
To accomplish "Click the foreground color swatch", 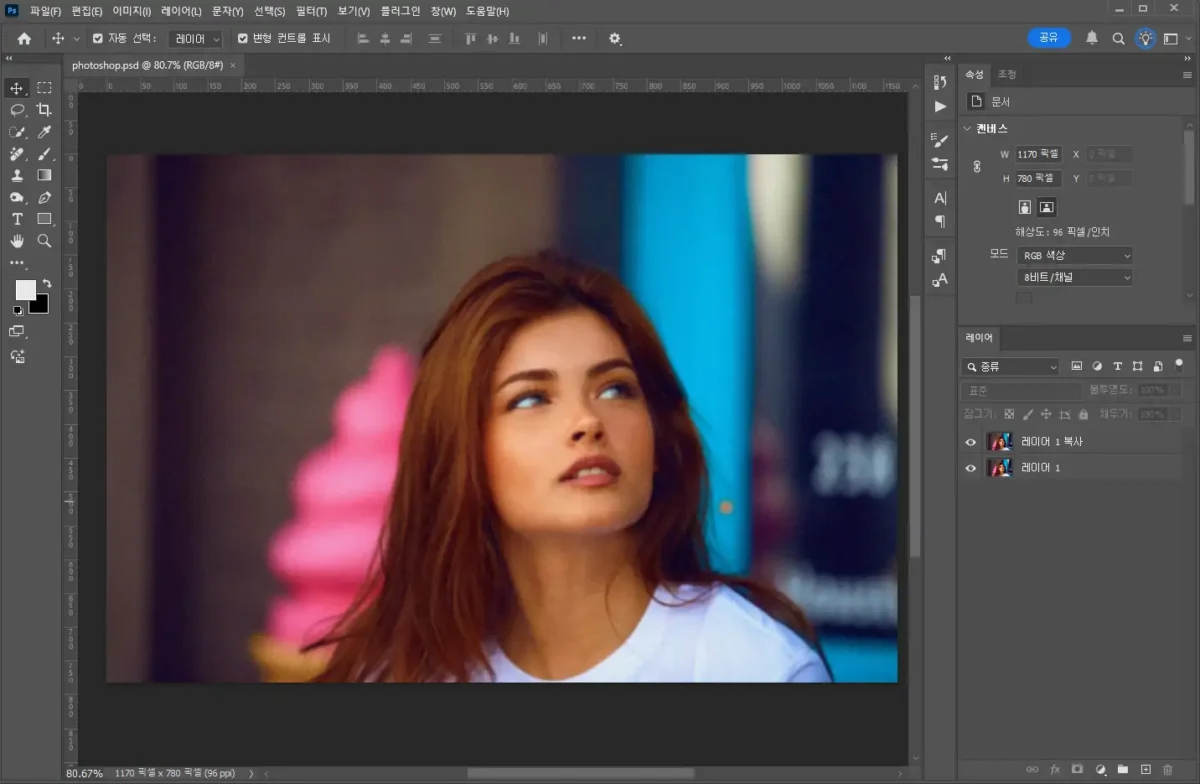I will pyautogui.click(x=26, y=291).
